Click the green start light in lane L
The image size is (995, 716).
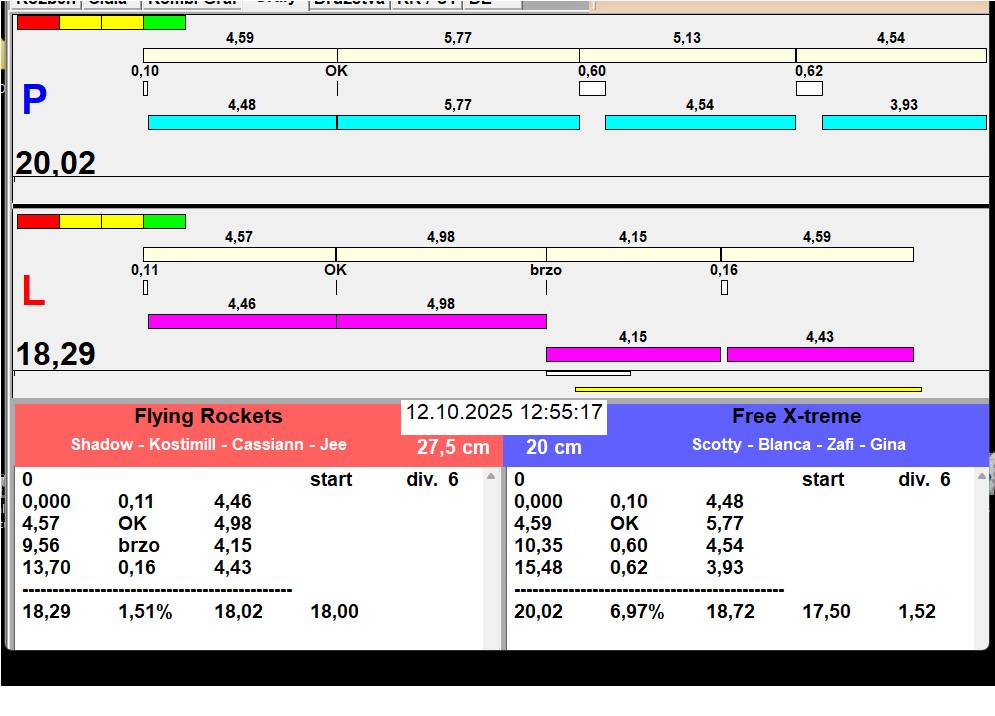tap(164, 221)
